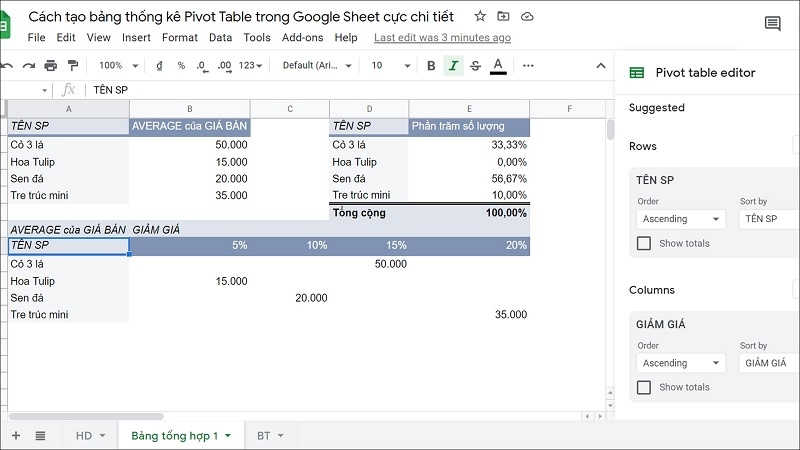
Task: Check the cloud save status icon
Action: 527,17
